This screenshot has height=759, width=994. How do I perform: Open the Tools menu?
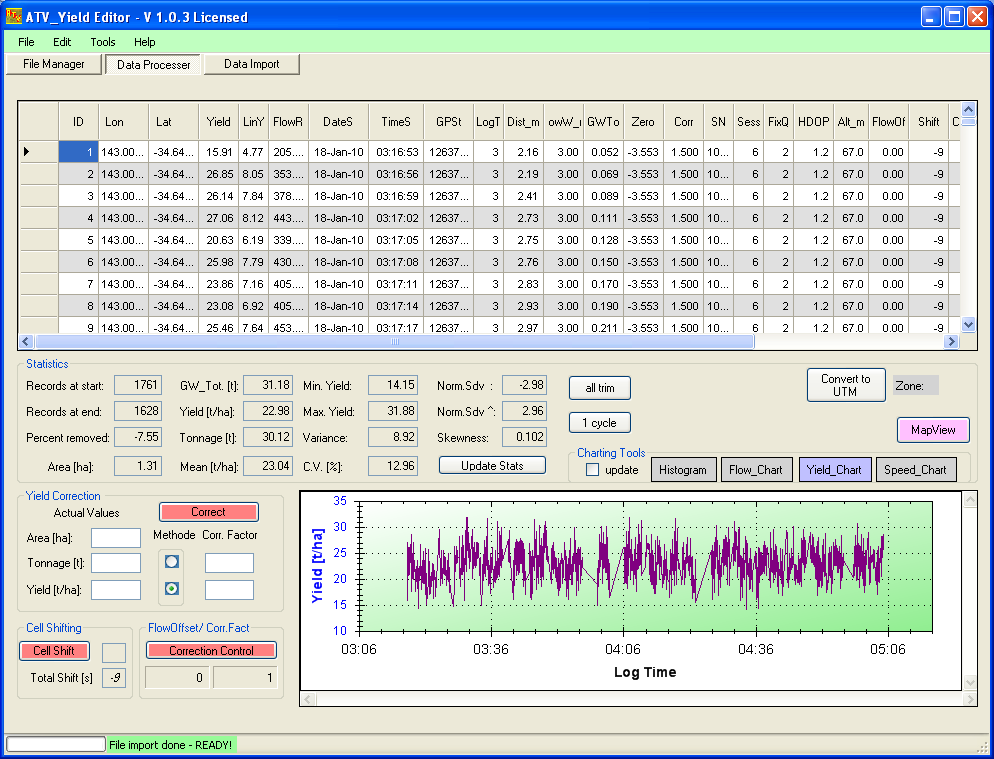[103, 42]
